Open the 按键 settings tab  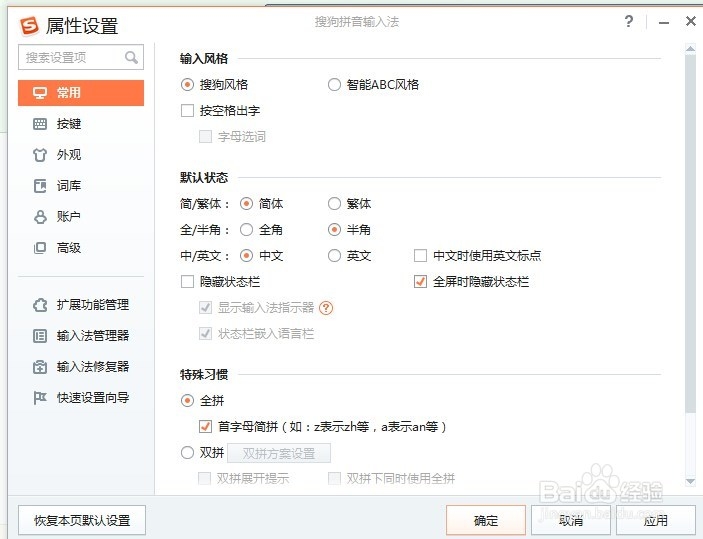pyautogui.click(x=81, y=124)
